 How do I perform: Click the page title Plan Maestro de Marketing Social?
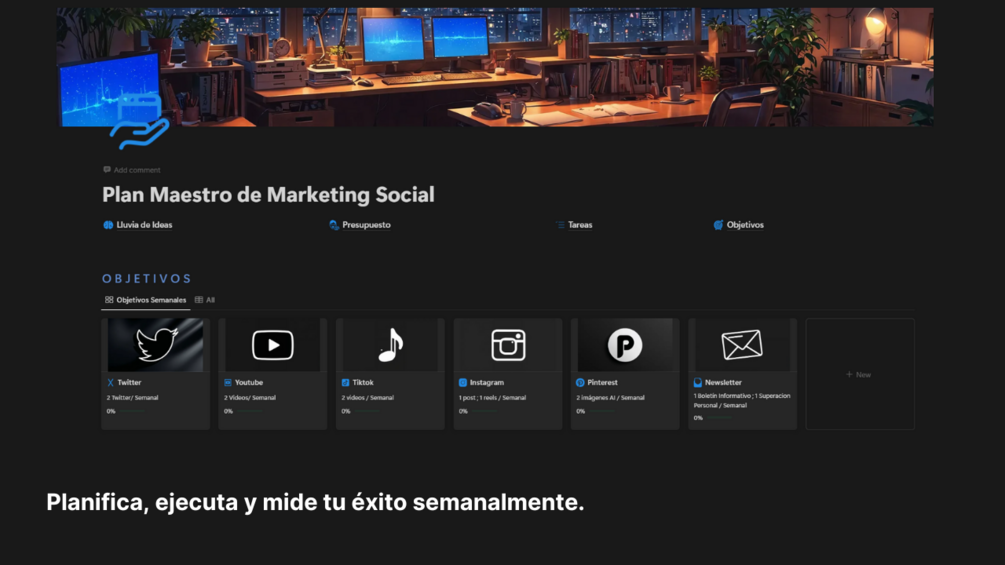pyautogui.click(x=268, y=195)
